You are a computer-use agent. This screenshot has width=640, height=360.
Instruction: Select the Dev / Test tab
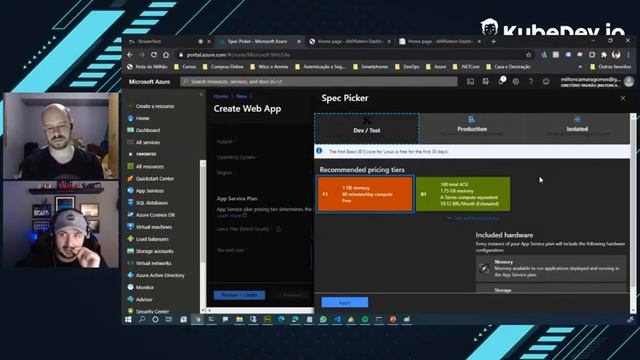pyautogui.click(x=367, y=128)
